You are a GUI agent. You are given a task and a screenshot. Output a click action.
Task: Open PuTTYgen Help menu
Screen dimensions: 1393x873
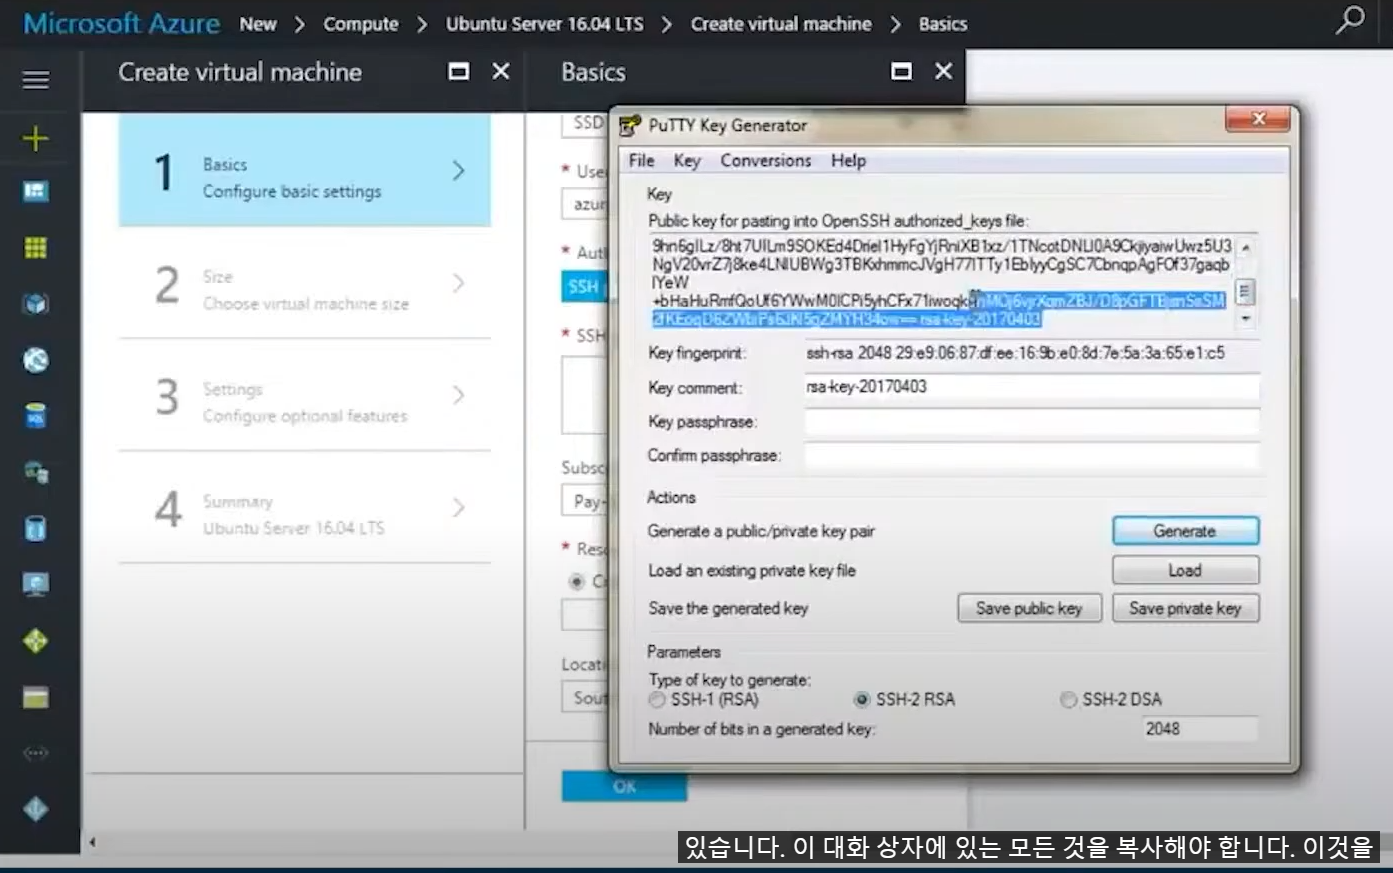coord(848,160)
